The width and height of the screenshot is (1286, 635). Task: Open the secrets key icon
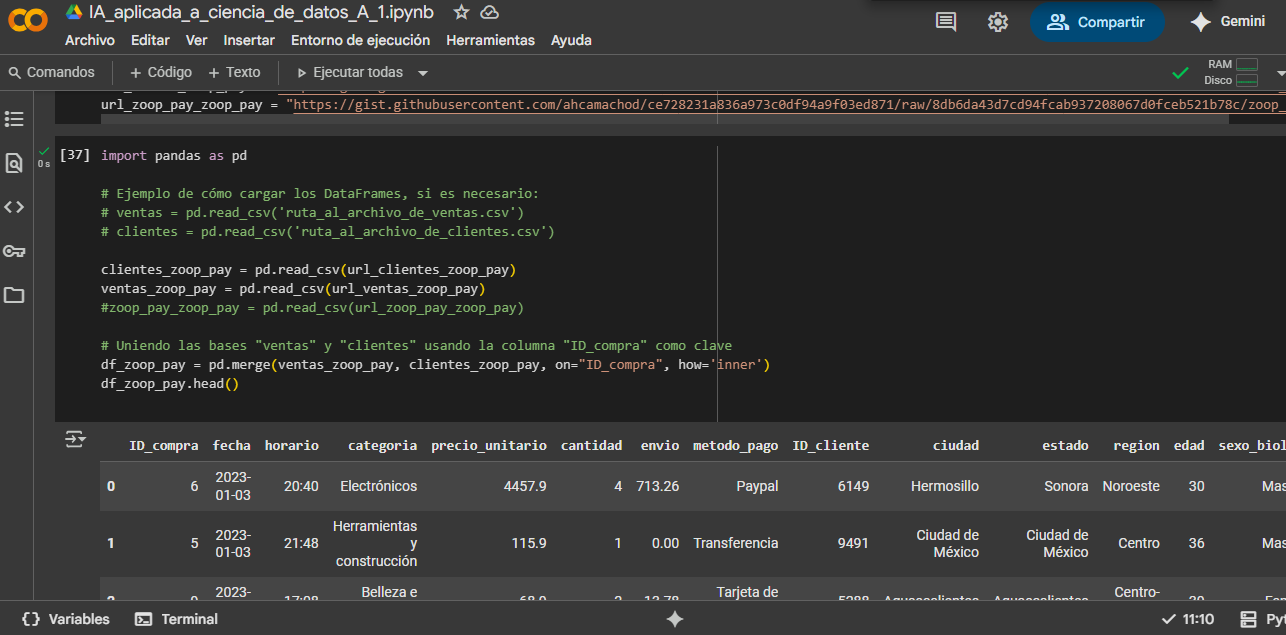coord(14,251)
